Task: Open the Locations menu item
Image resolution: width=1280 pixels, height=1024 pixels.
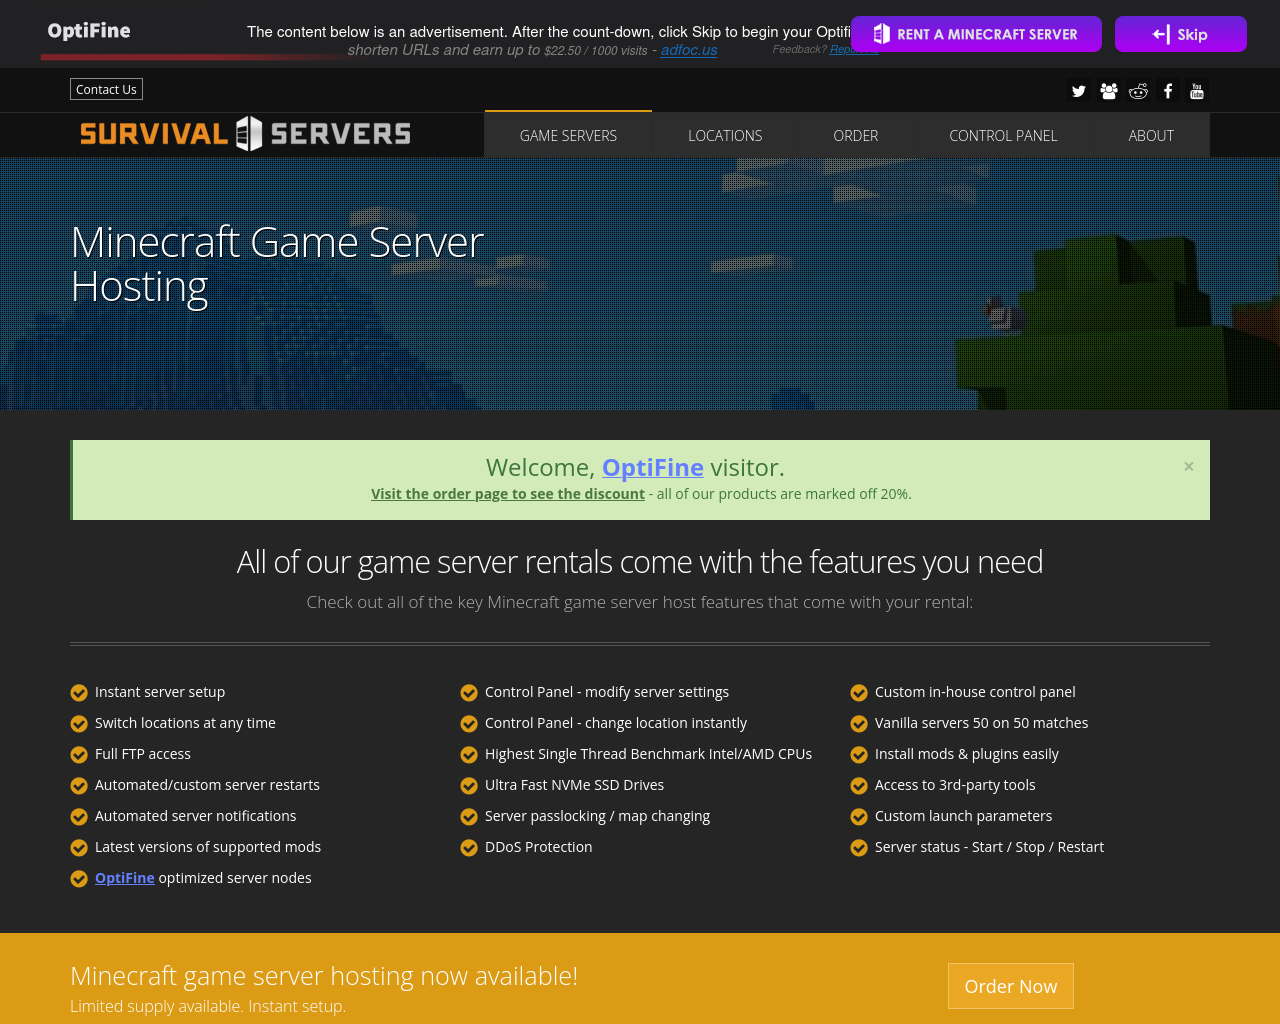Action: tap(725, 135)
